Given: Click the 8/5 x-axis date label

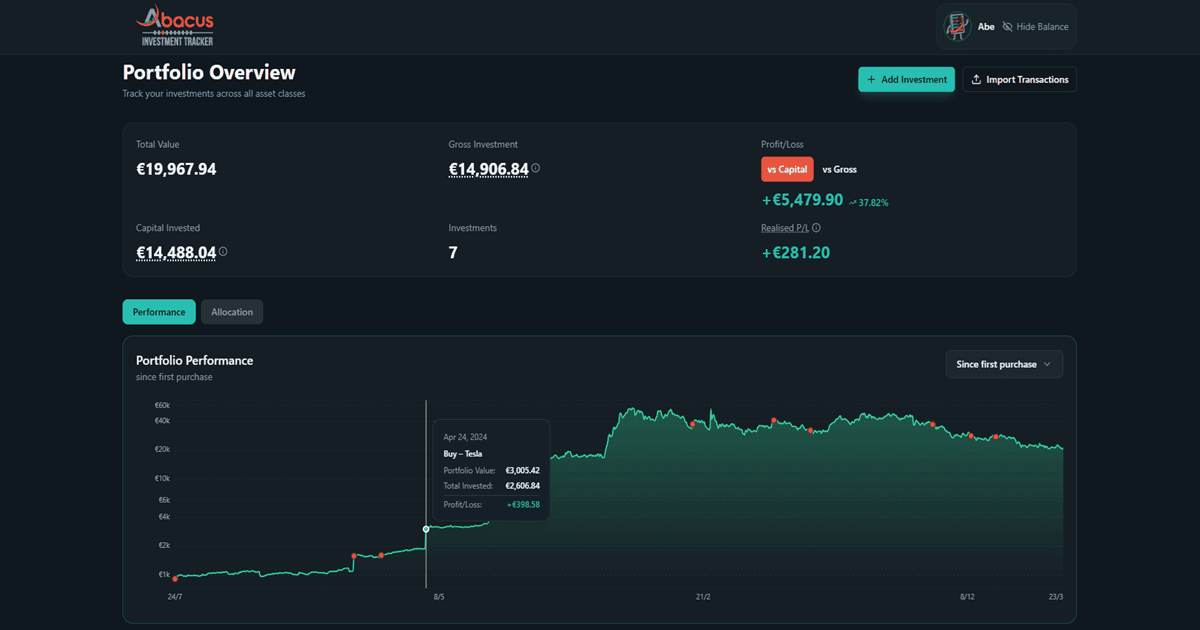Looking at the screenshot, I should coord(438,597).
